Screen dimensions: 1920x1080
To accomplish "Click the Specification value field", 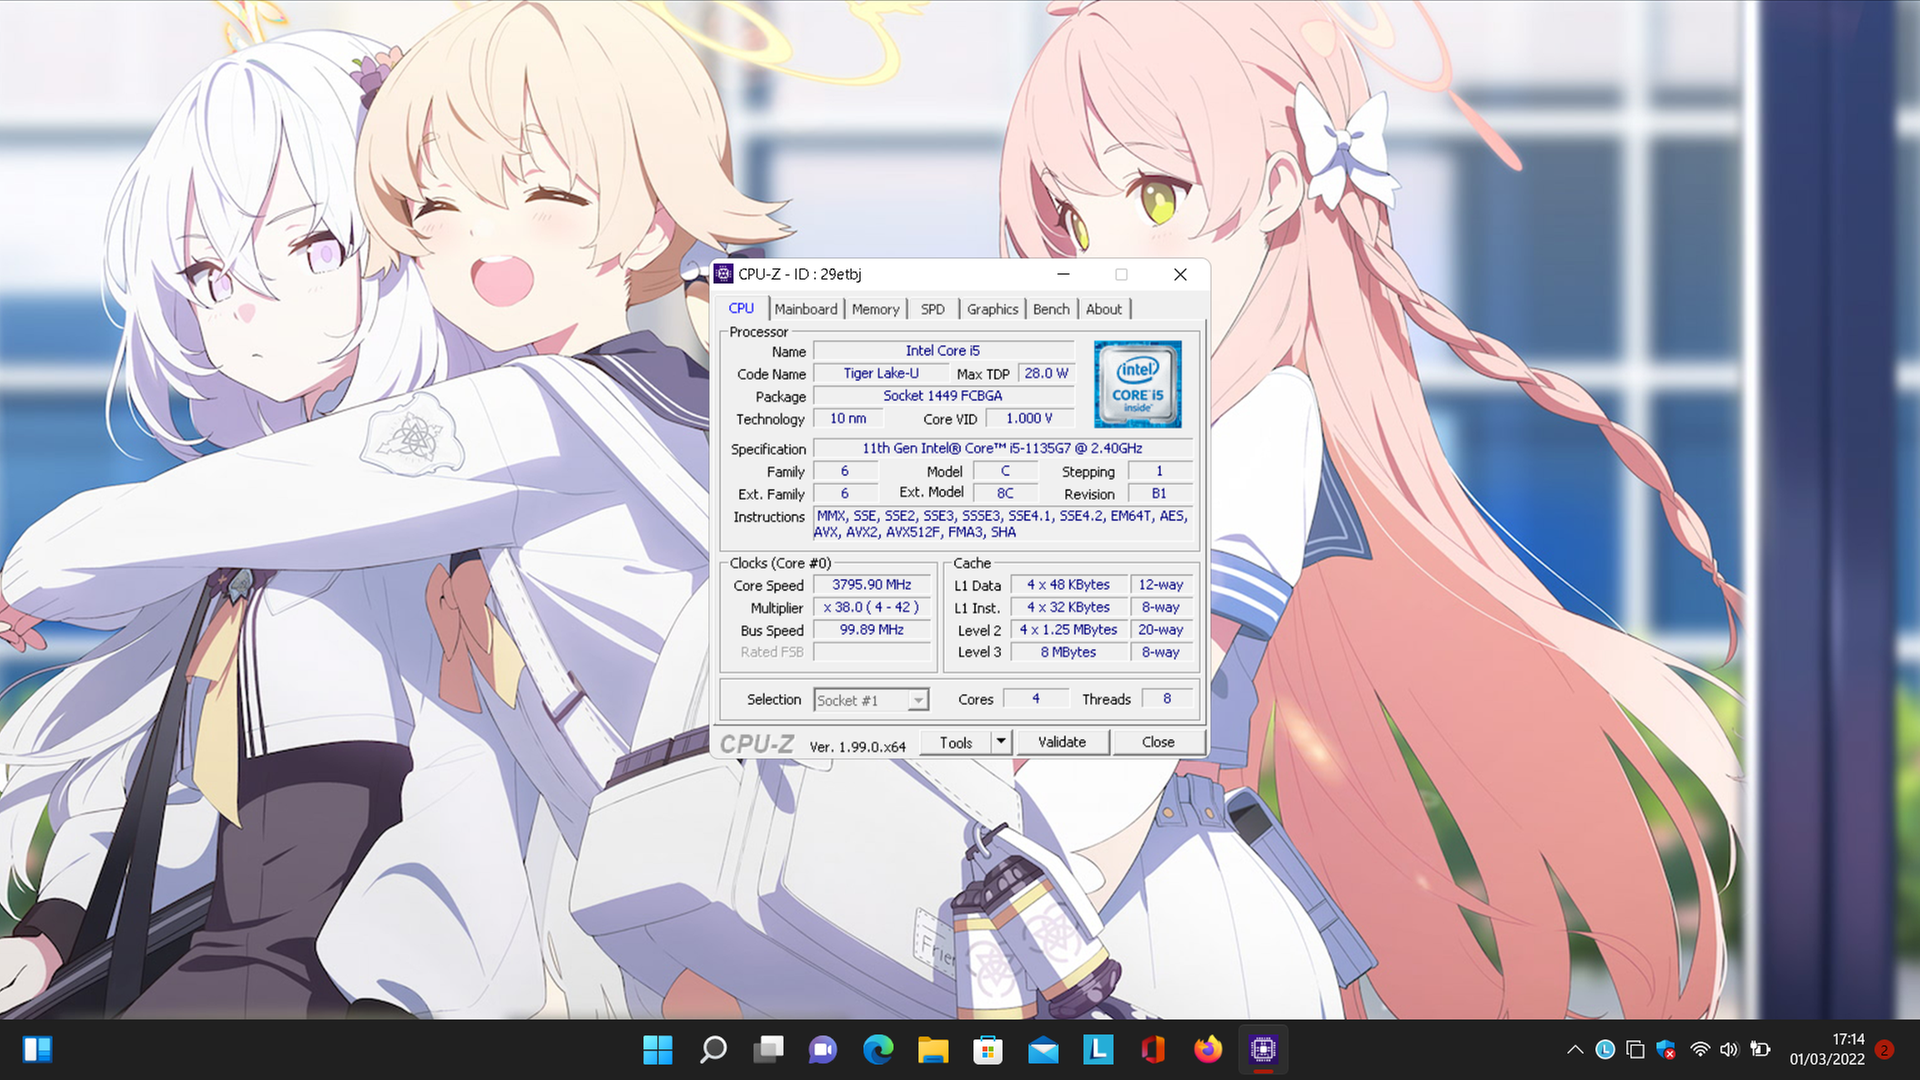I will (1002, 448).
